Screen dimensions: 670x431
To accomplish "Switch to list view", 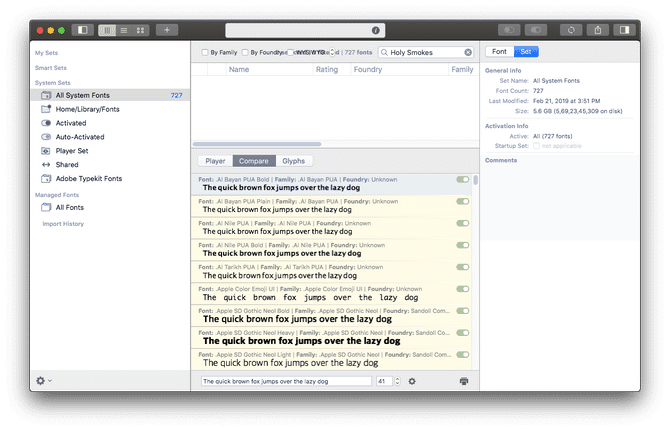I will [x=124, y=30].
